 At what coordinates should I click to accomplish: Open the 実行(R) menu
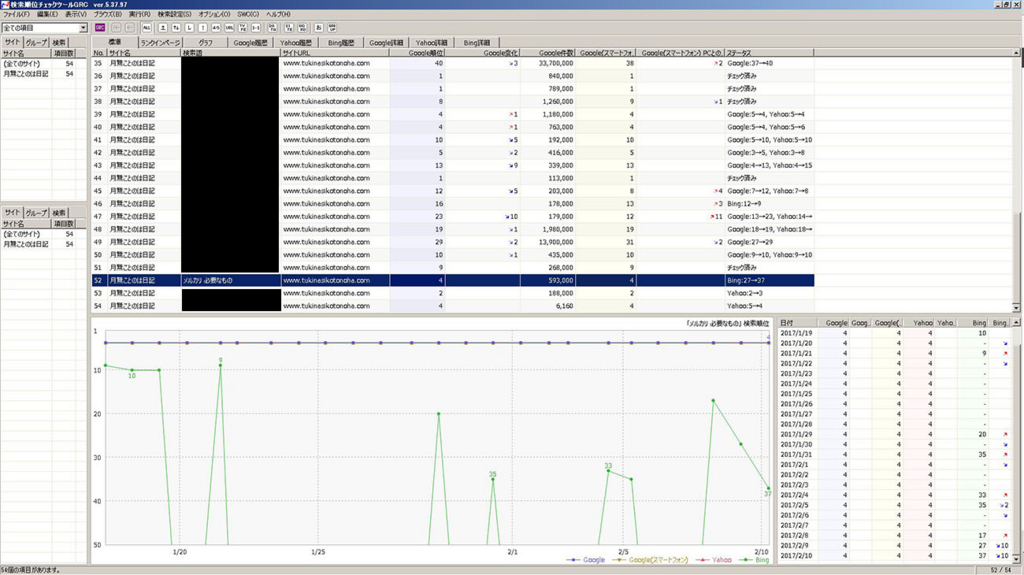click(140, 14)
